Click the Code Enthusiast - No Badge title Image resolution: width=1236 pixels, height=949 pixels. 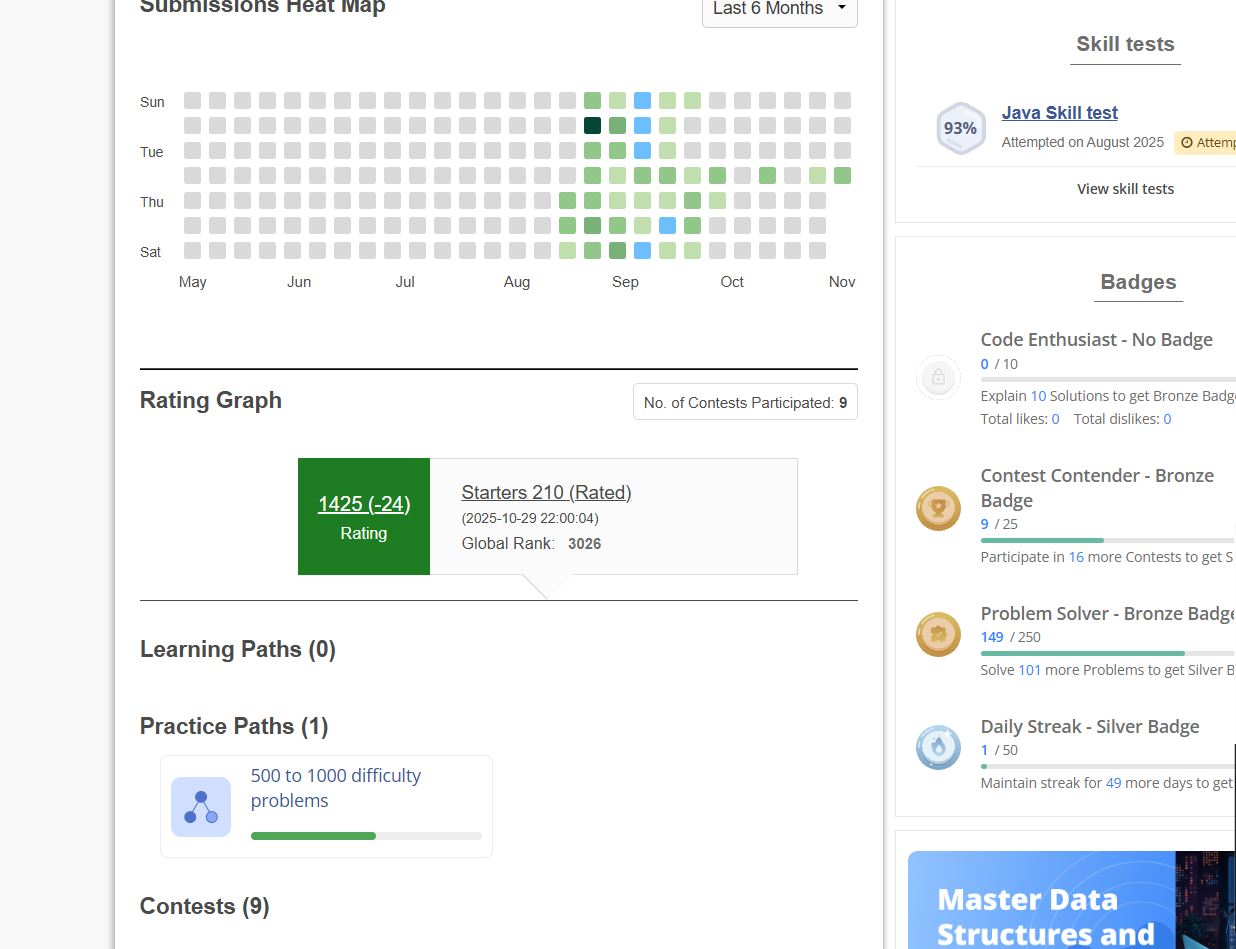click(x=1097, y=340)
